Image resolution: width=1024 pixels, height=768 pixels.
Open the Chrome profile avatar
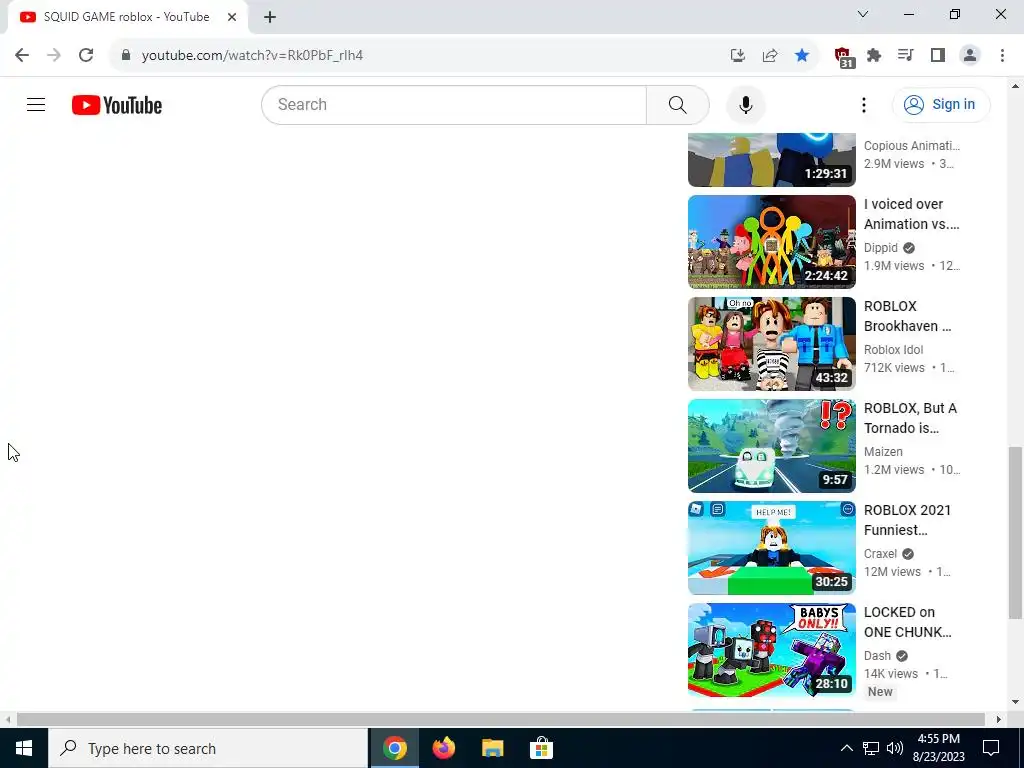pos(970,55)
